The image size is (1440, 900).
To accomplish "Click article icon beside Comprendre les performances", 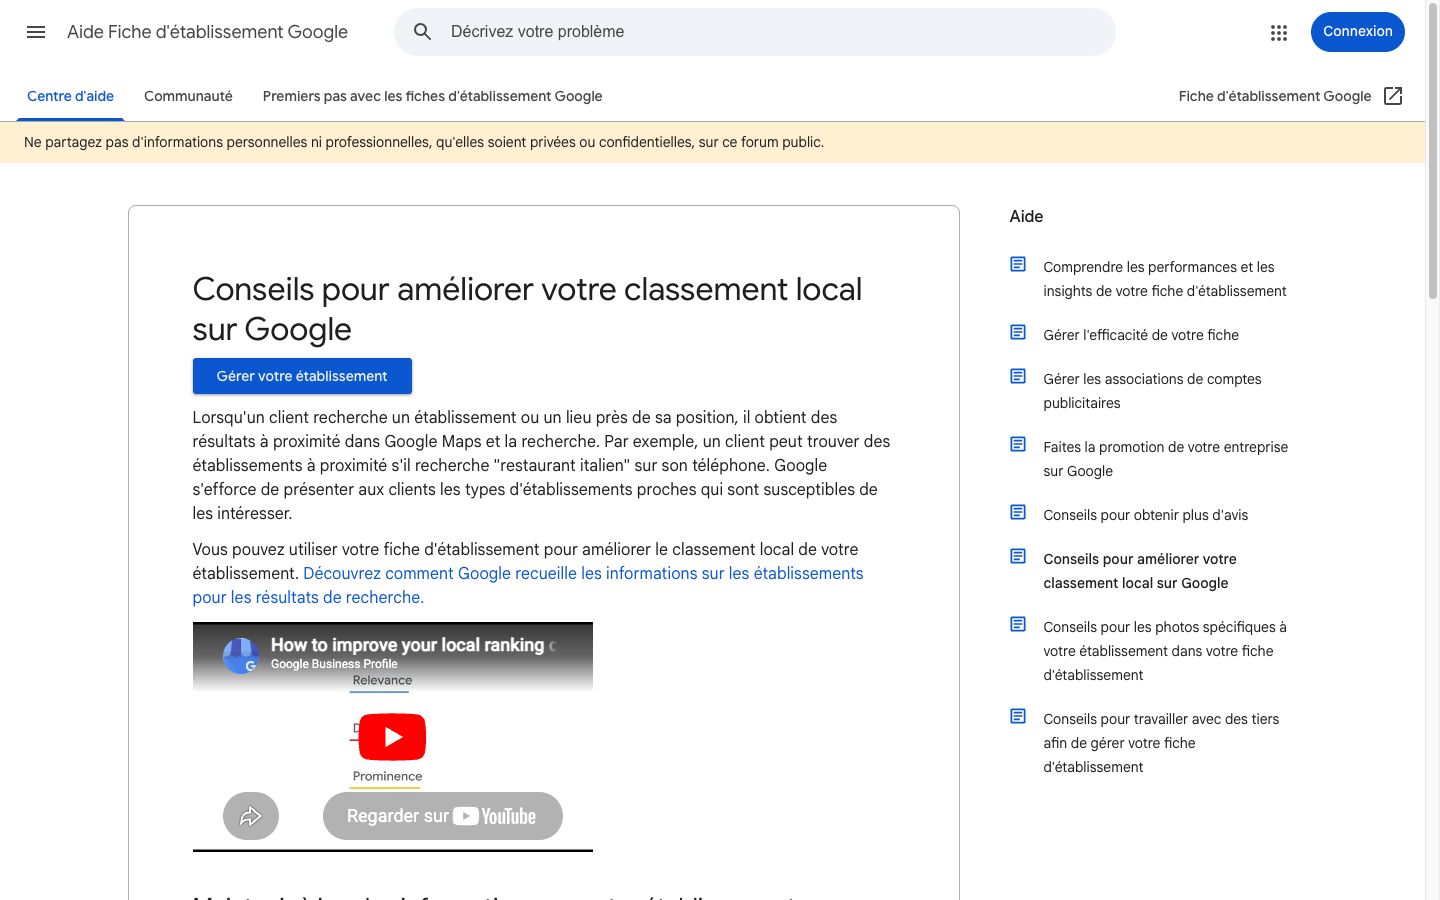I will pos(1018,264).
